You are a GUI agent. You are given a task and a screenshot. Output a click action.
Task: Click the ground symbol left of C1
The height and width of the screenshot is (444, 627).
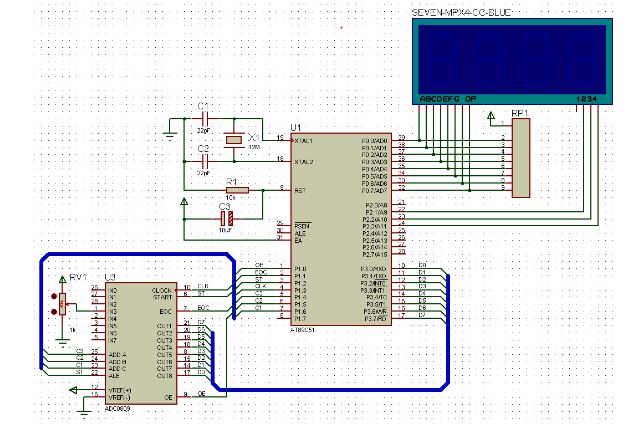pos(170,135)
